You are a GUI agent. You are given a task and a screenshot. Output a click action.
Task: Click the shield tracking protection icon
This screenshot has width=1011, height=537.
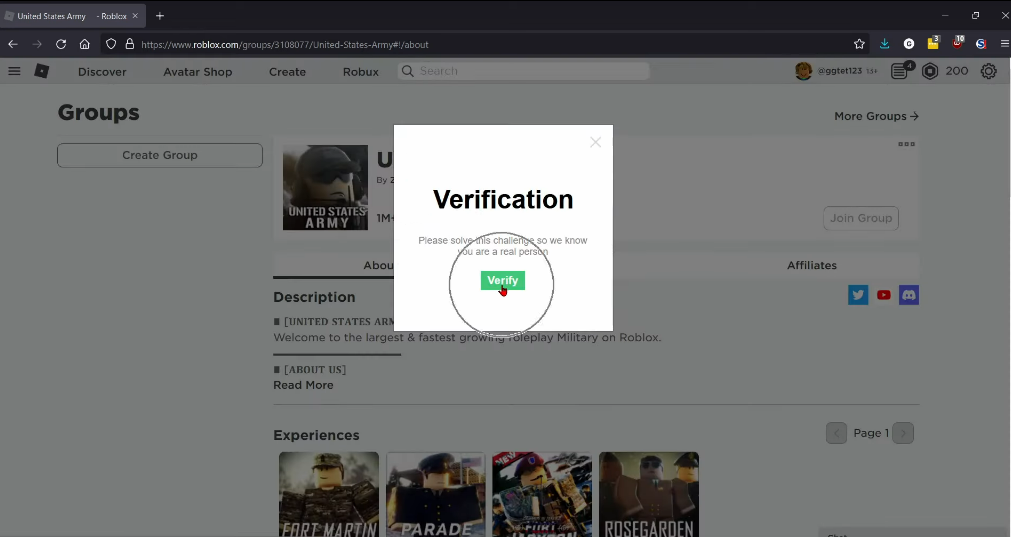tap(111, 44)
